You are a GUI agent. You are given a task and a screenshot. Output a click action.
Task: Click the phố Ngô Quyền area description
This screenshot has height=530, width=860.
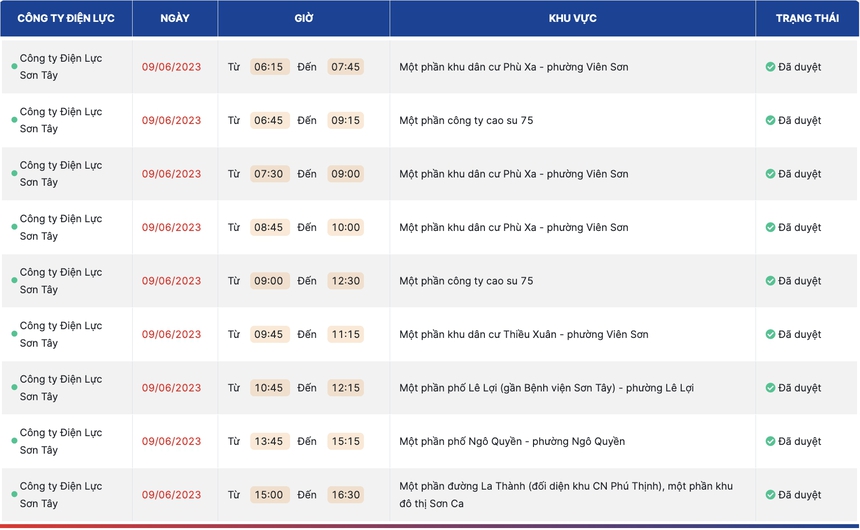click(511, 441)
